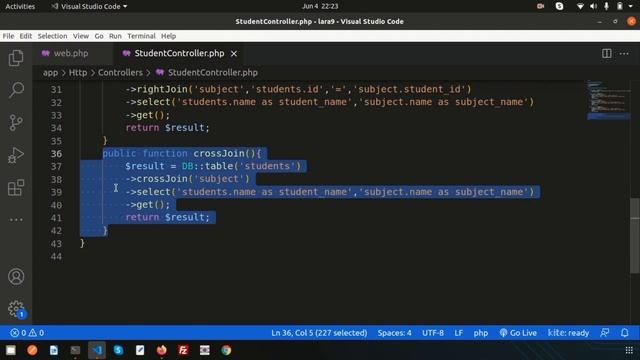
Task: Place cursor on crossJoin function name
Action: tap(219, 153)
